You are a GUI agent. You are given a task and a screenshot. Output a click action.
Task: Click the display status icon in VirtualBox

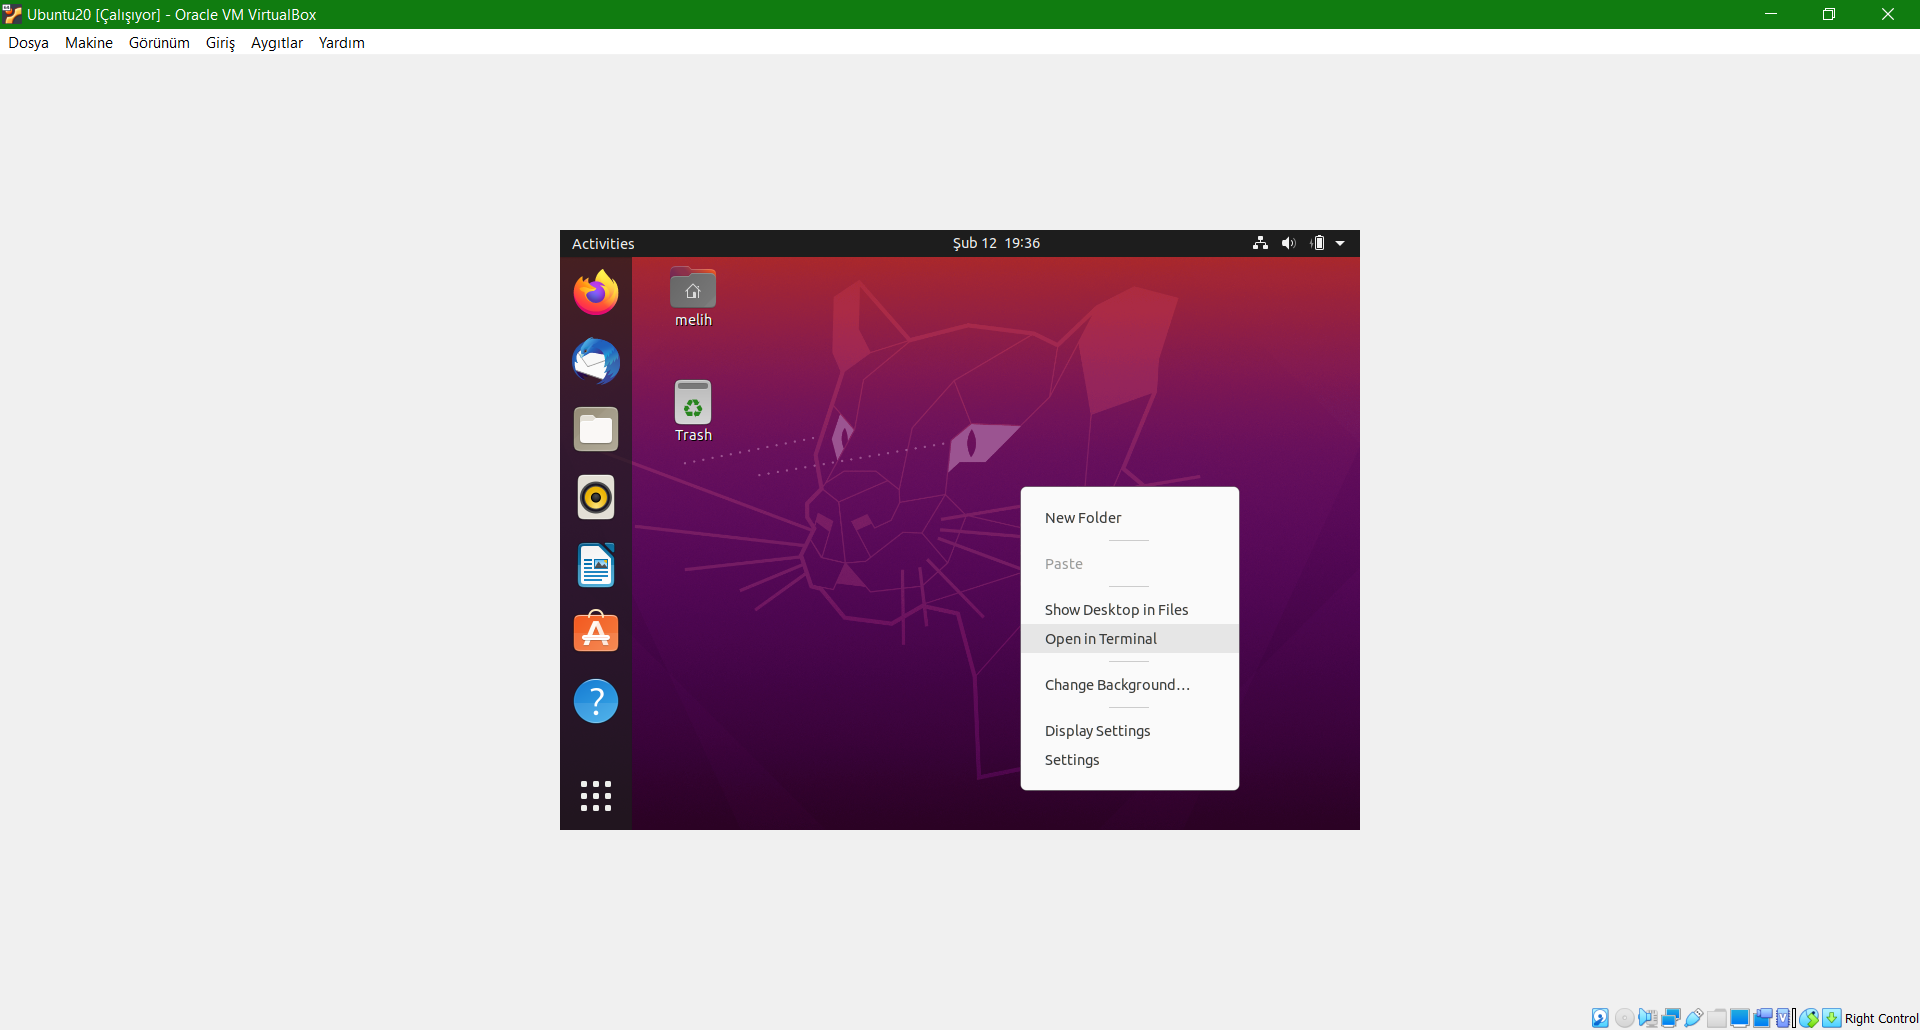[x=1740, y=1018]
